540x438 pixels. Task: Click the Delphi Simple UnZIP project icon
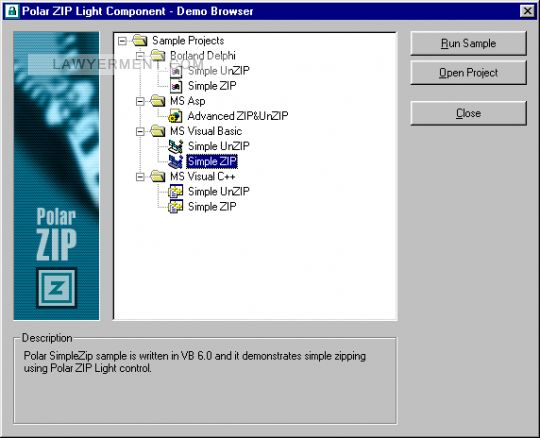[176, 71]
